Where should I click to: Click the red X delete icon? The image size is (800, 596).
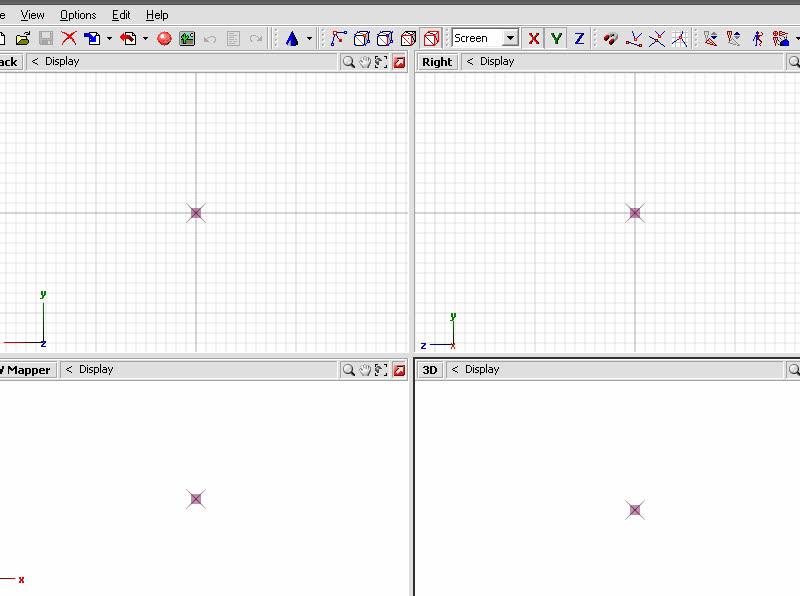pyautogui.click(x=68, y=38)
